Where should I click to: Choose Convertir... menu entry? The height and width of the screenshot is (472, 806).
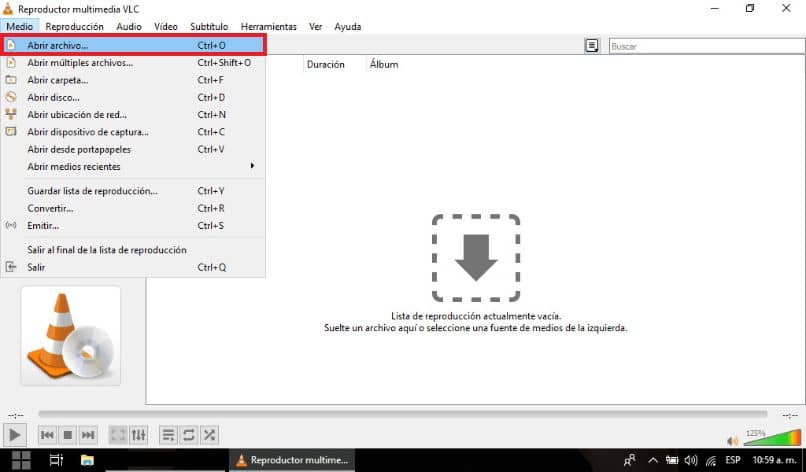(133, 208)
